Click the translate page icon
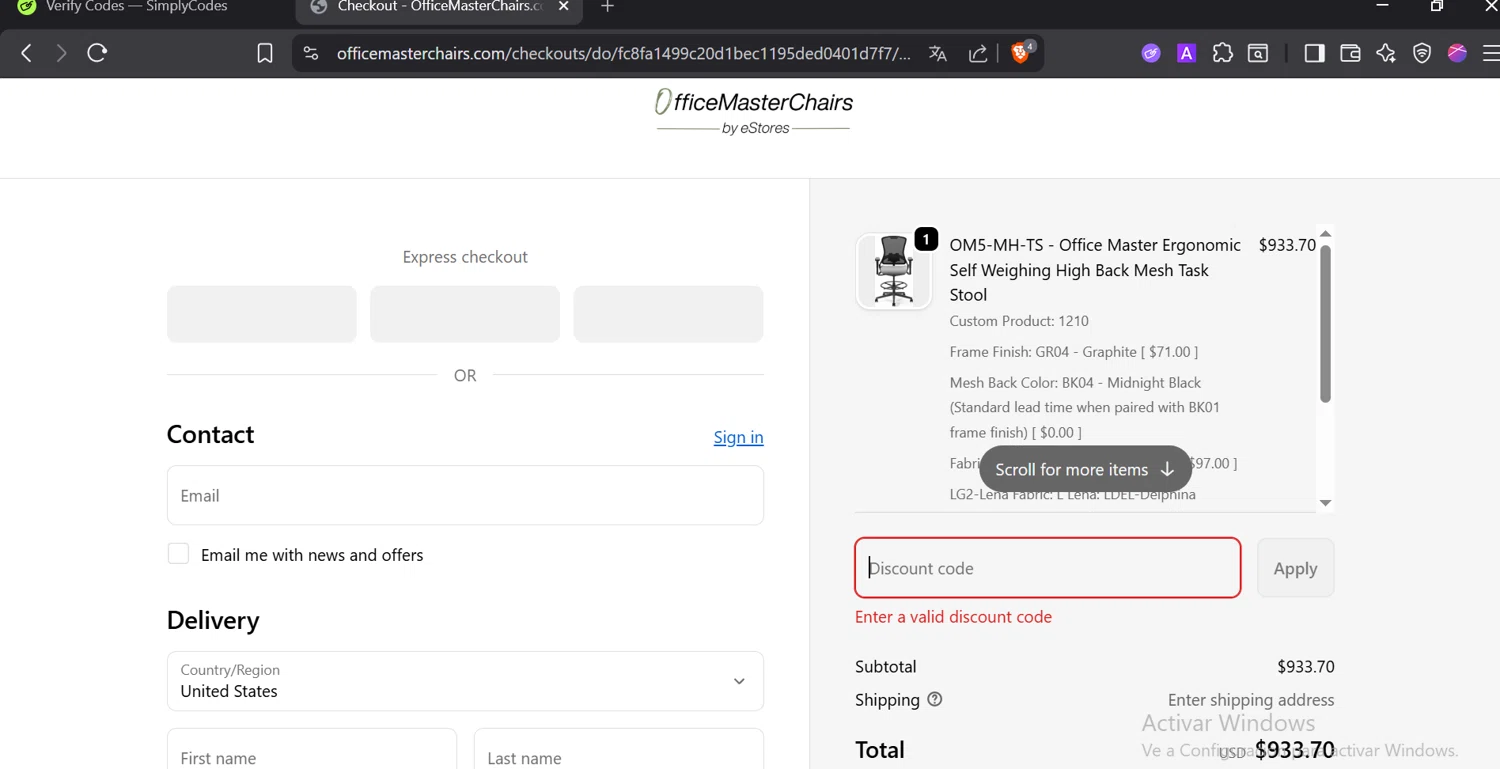The image size is (1500, 769). (x=938, y=54)
